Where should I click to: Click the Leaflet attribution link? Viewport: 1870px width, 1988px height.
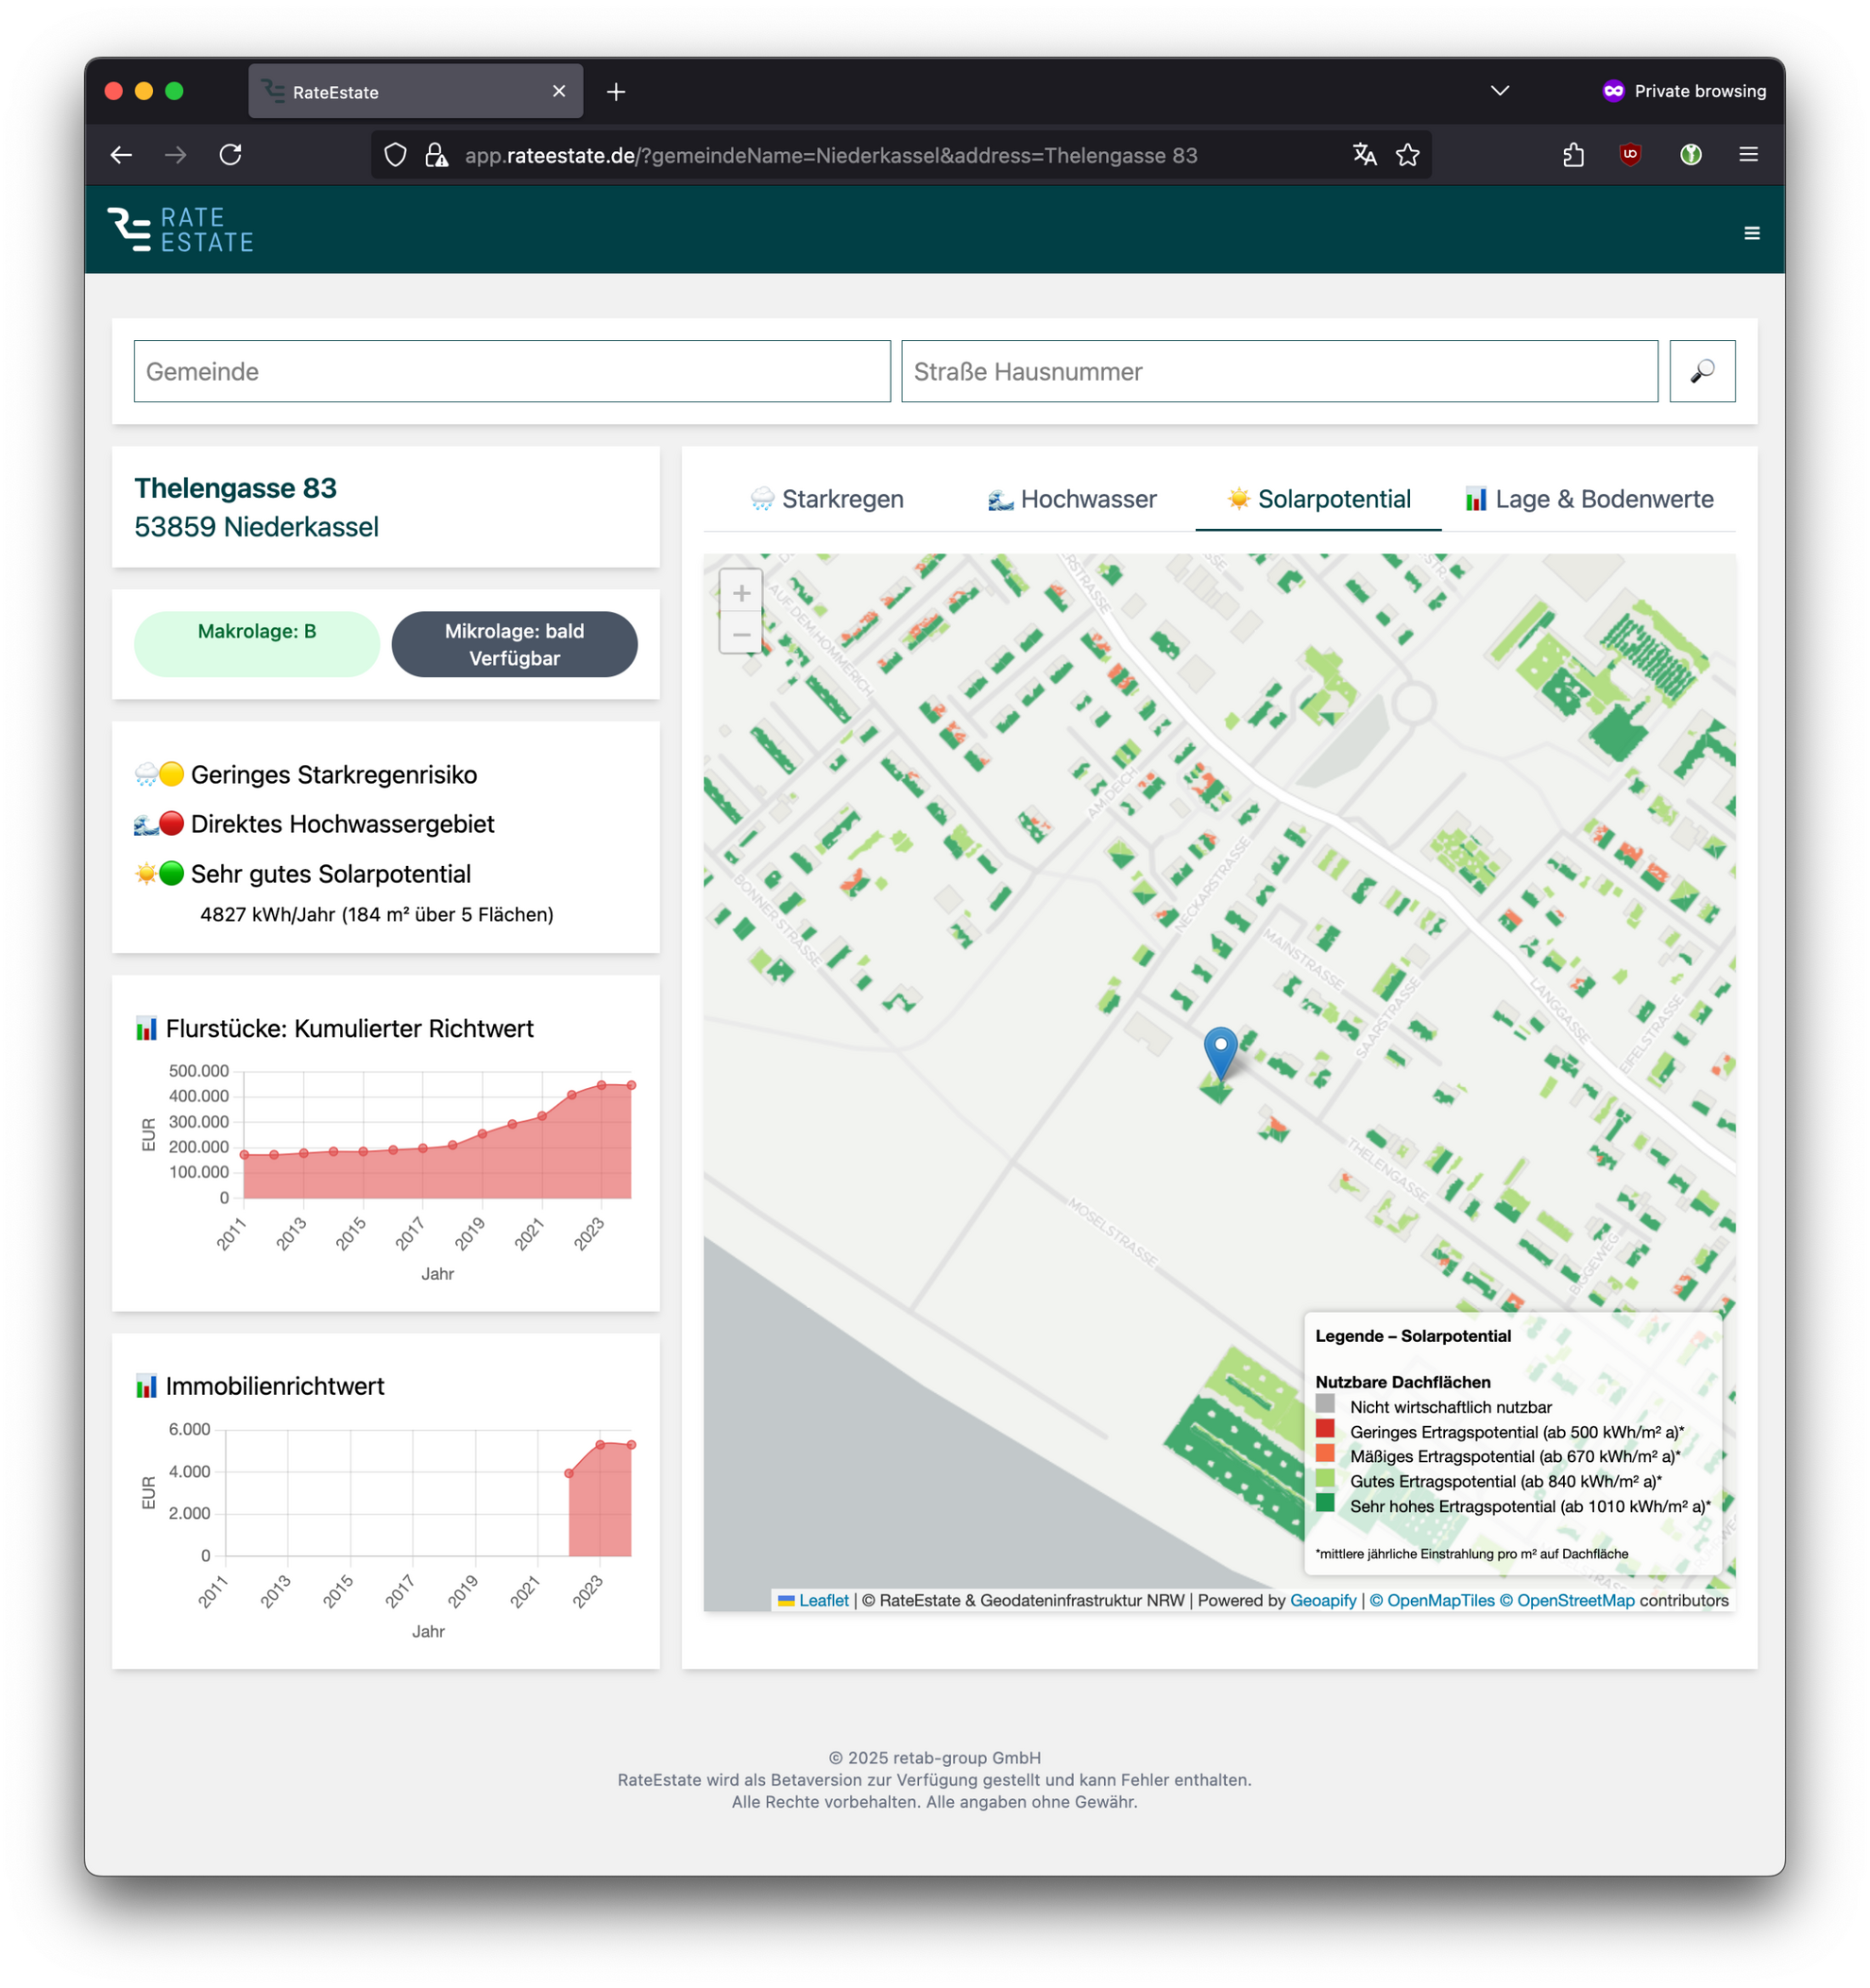[822, 1600]
